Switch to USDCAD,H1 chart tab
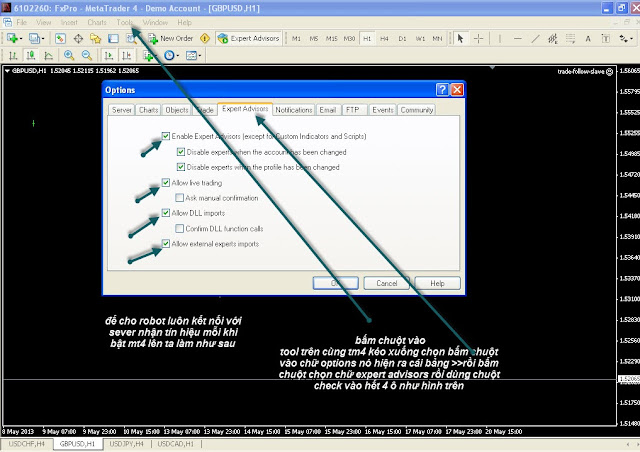This screenshot has height=452, width=640. pyautogui.click(x=176, y=444)
